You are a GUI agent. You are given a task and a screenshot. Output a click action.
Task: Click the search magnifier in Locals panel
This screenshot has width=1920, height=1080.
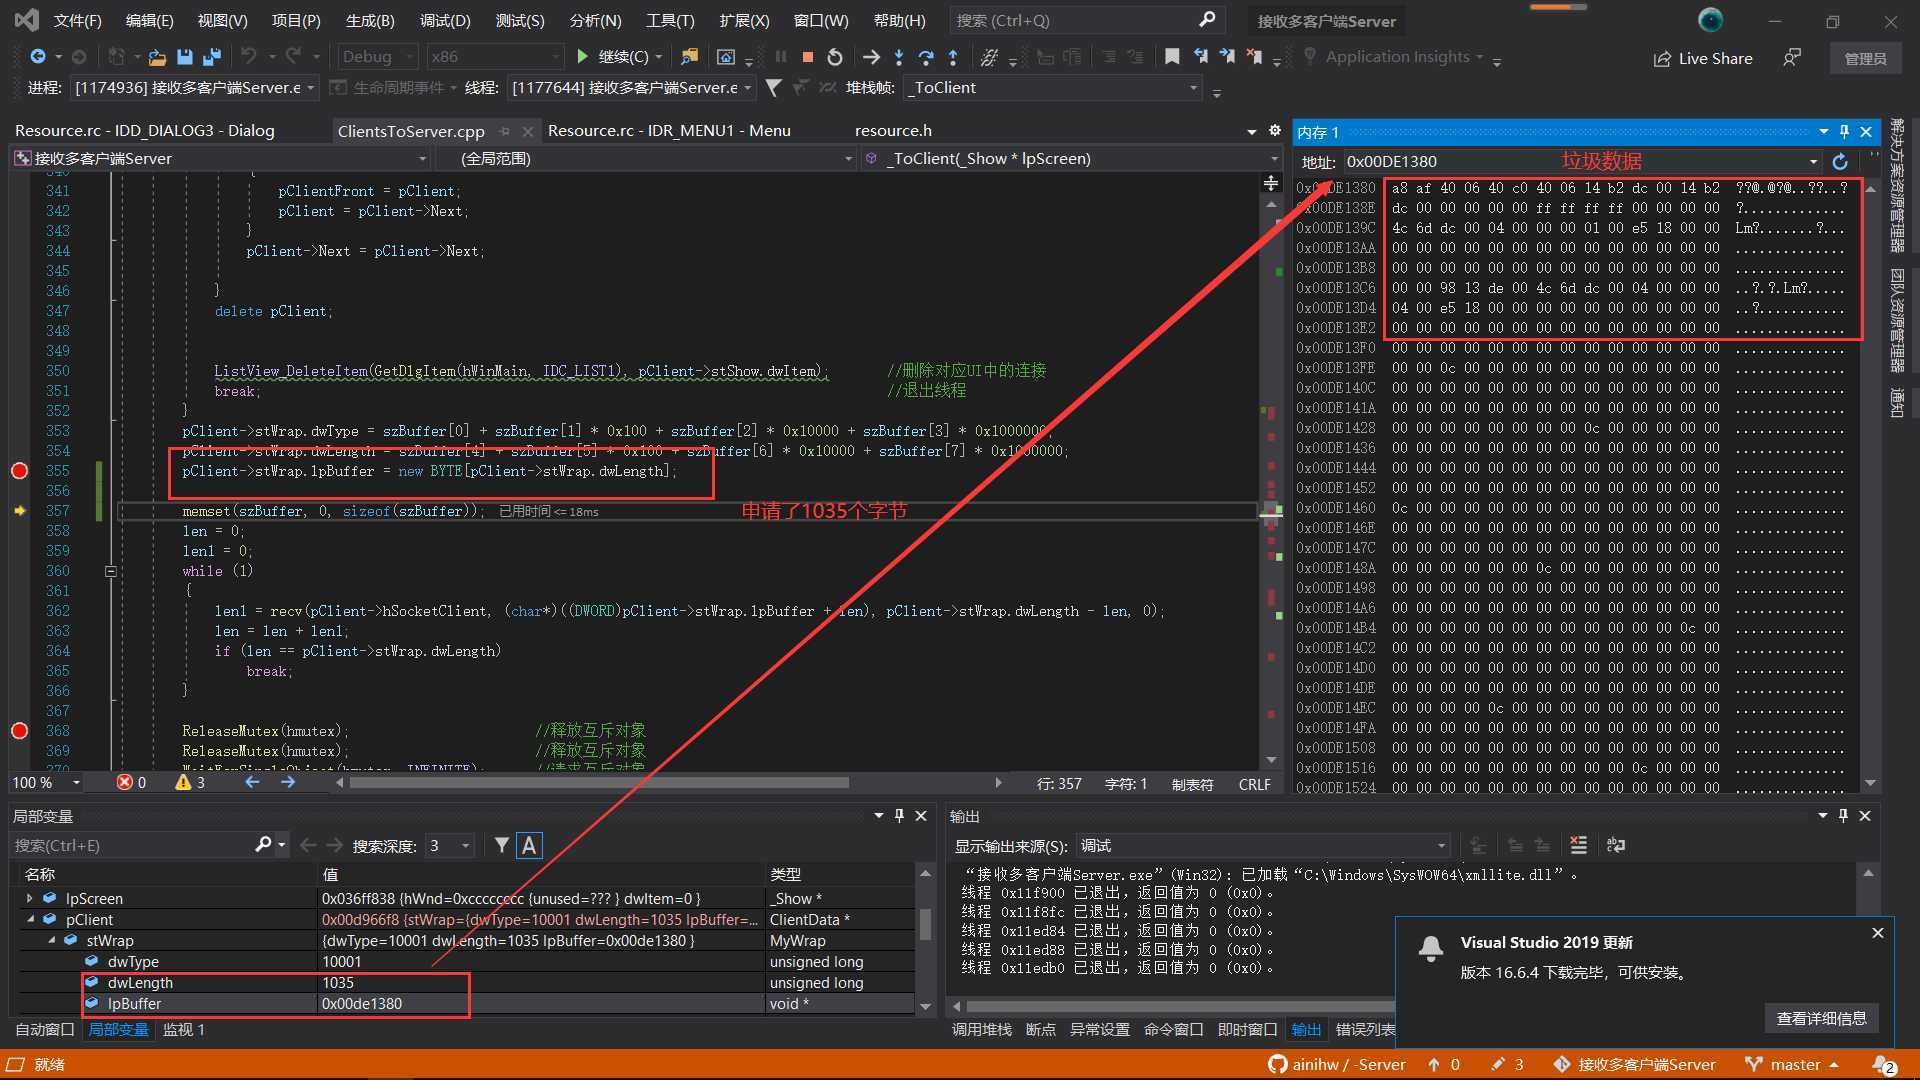click(263, 845)
